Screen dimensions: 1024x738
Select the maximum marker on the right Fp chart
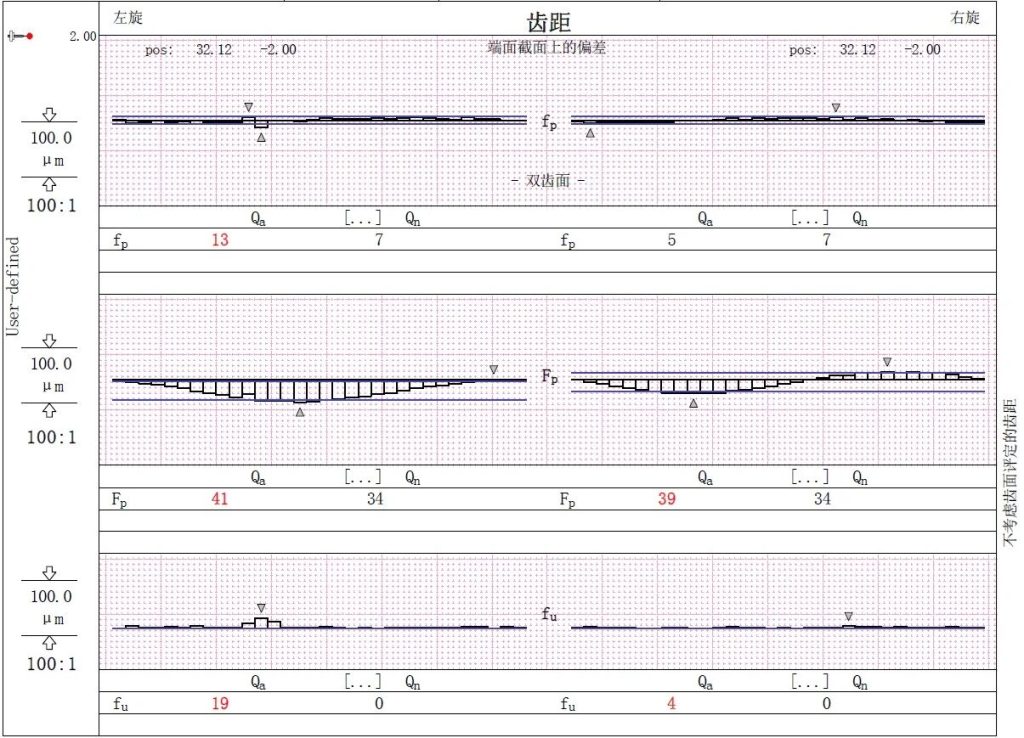tap(887, 361)
